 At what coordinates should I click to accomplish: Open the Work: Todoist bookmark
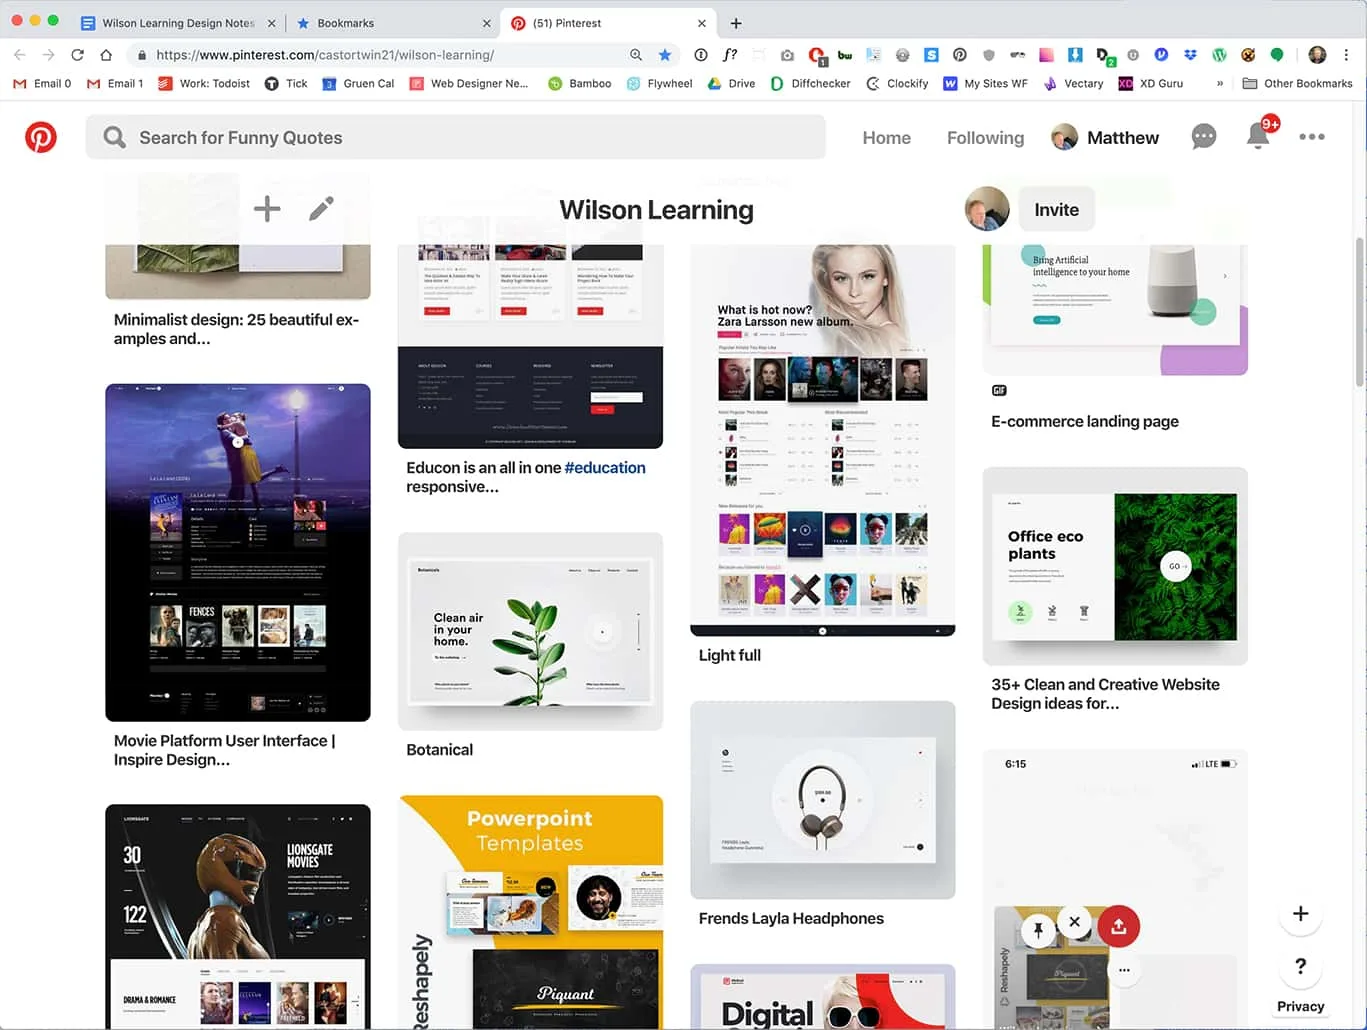[x=204, y=84]
